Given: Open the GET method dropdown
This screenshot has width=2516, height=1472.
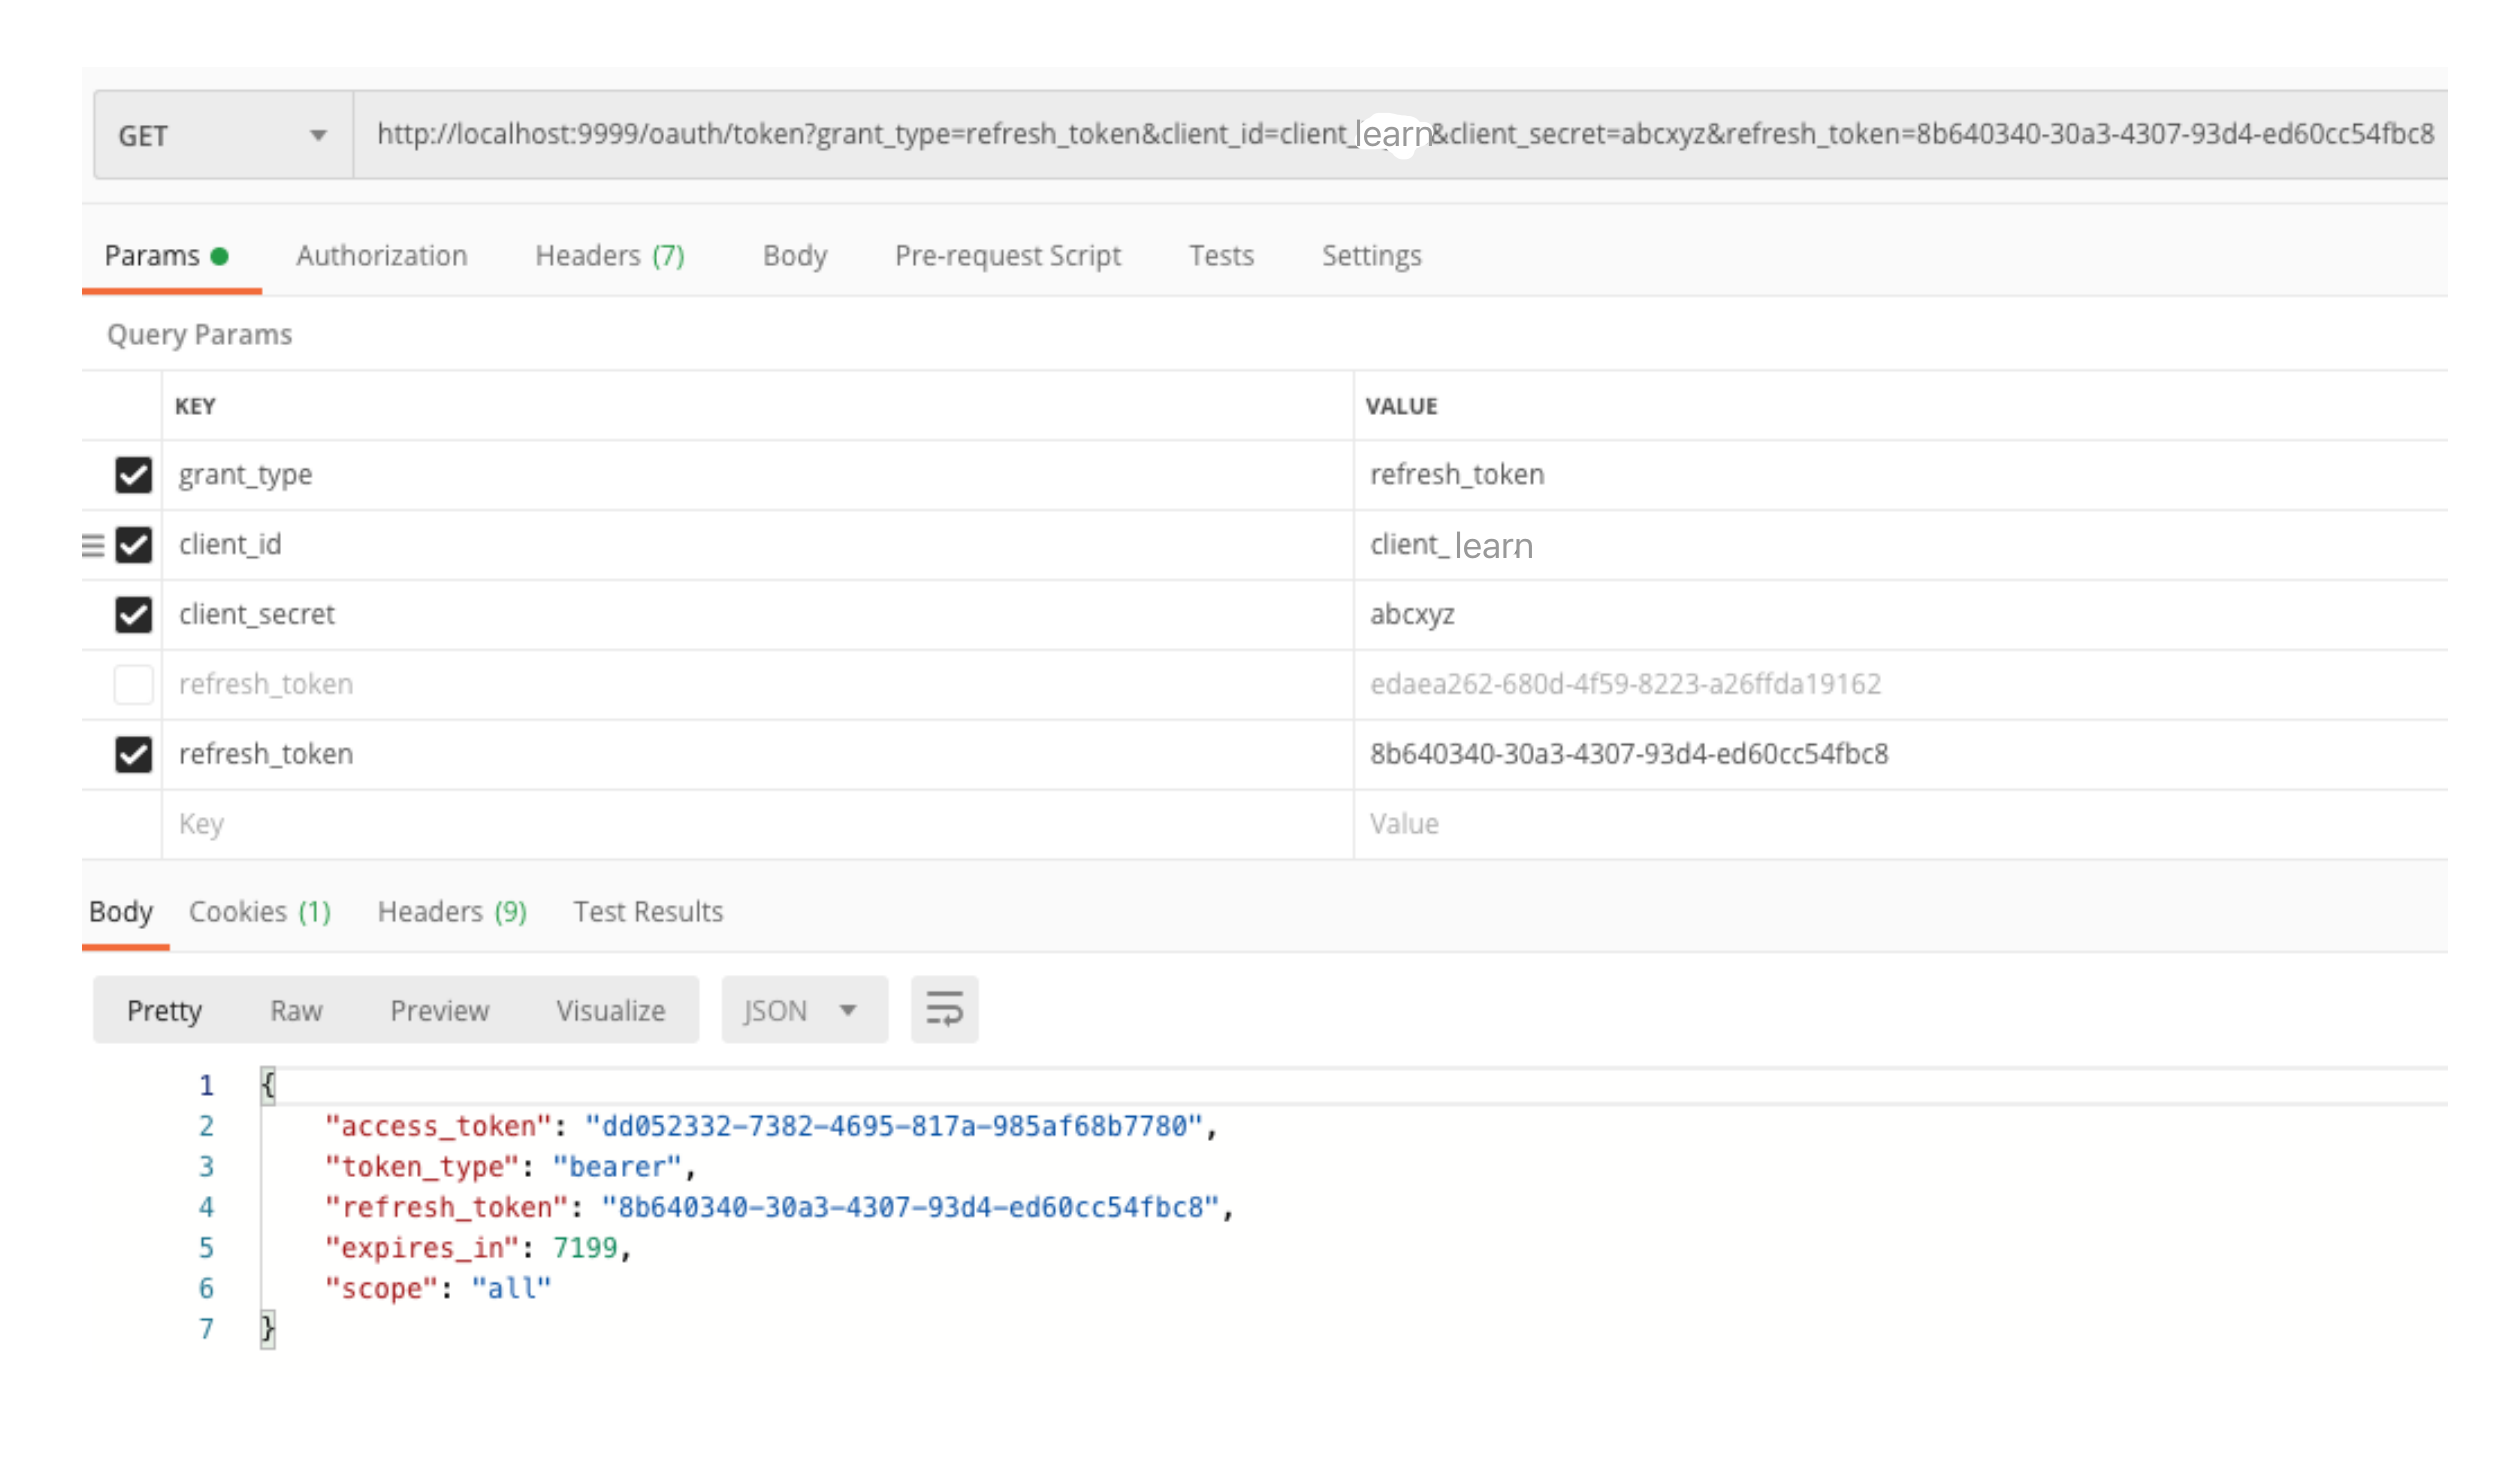Looking at the screenshot, I should click(222, 135).
